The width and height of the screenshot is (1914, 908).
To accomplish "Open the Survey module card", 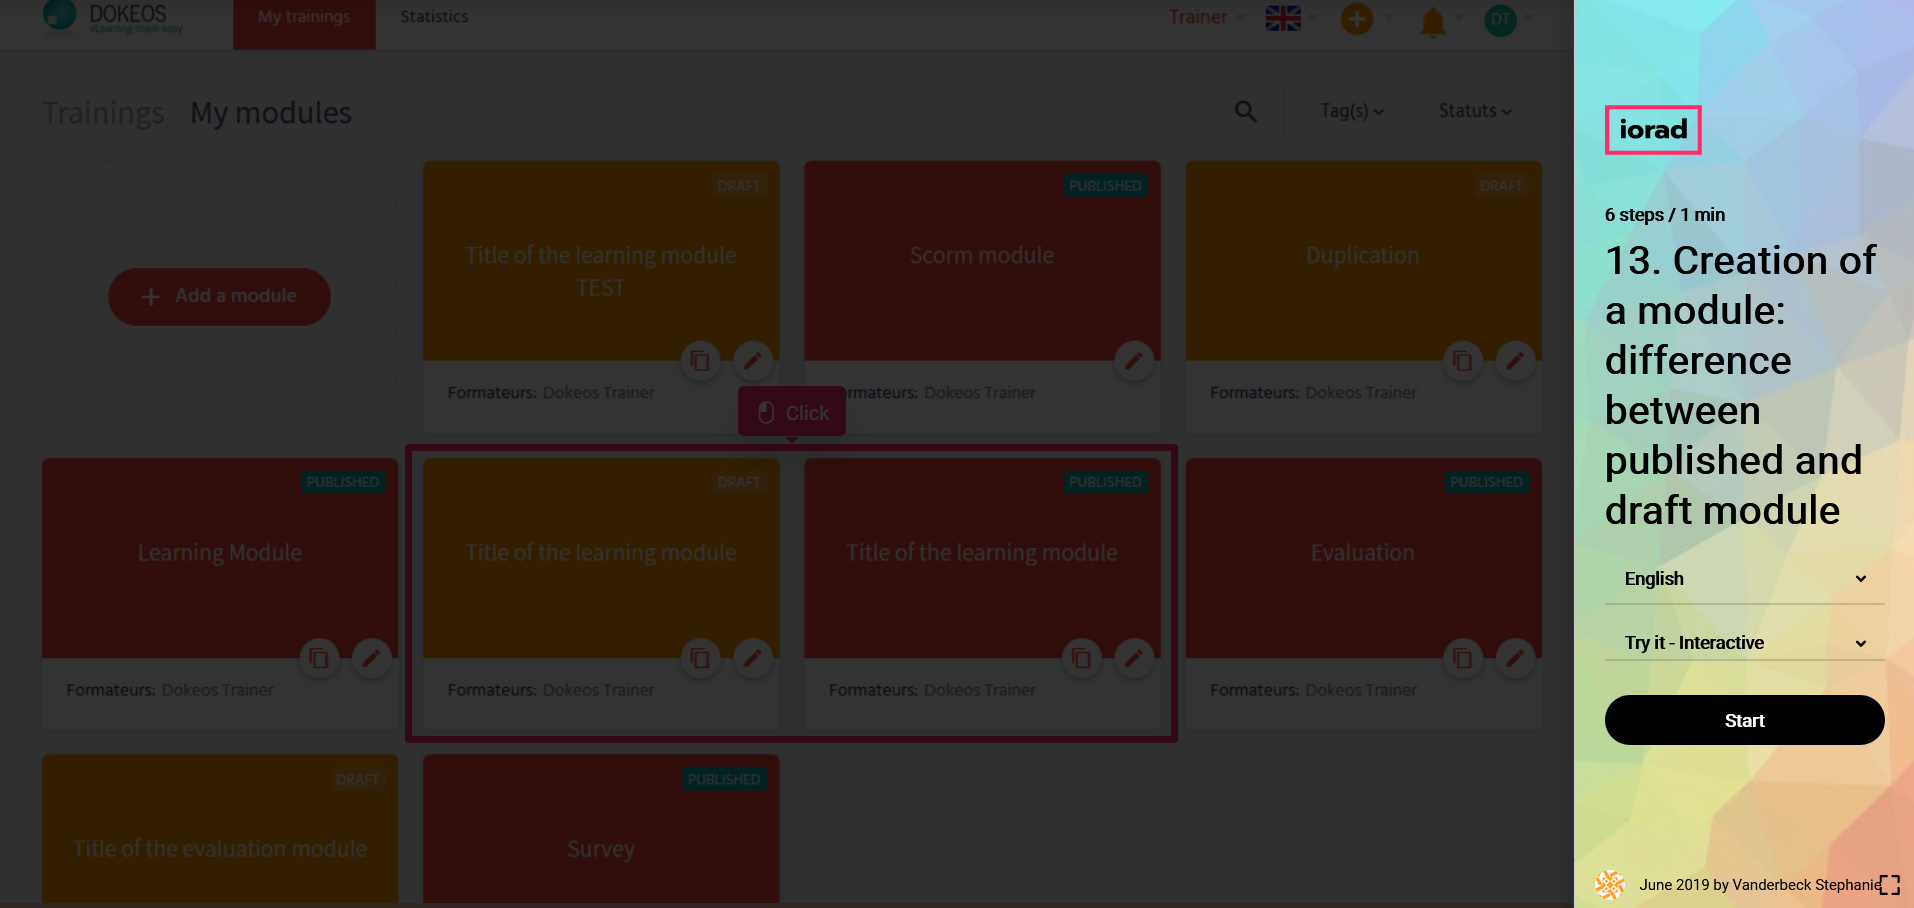I will pyautogui.click(x=600, y=848).
